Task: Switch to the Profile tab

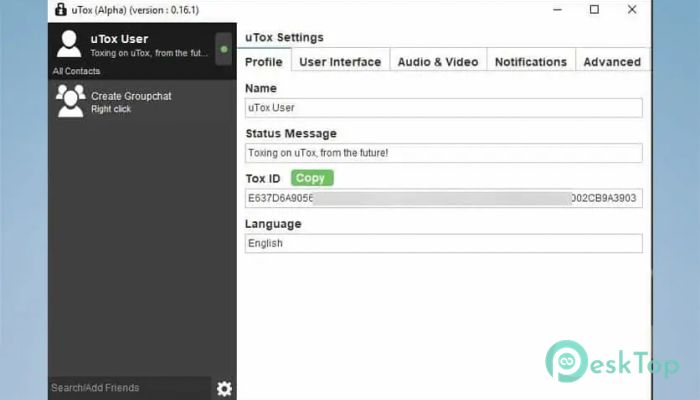Action: 264,62
